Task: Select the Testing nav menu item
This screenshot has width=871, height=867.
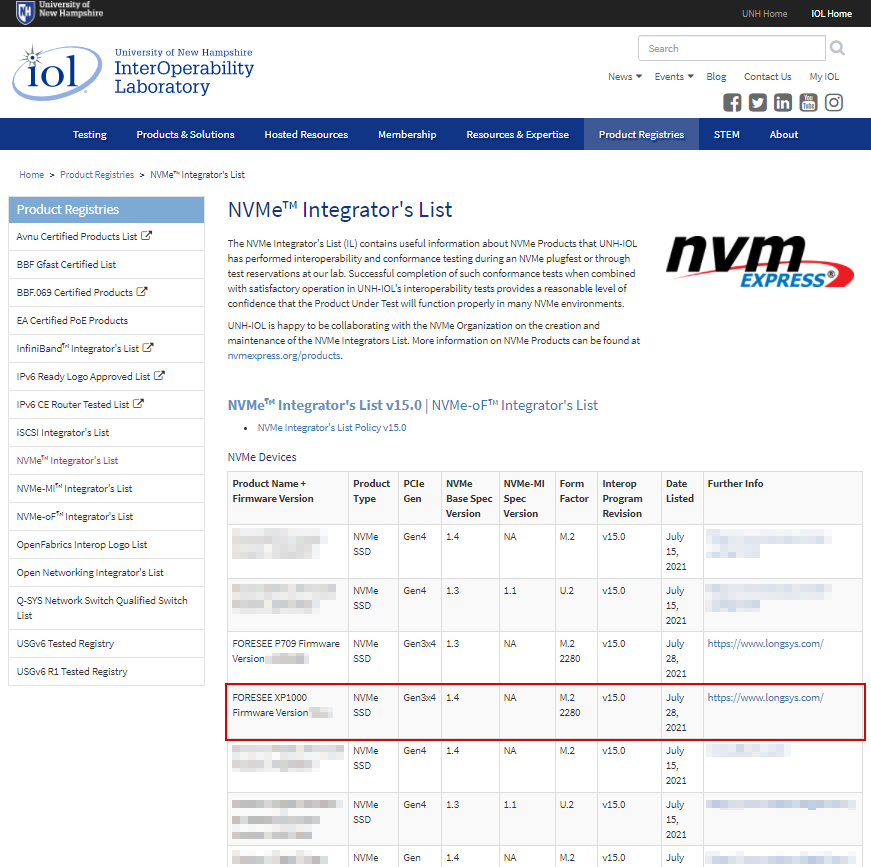Action: click(x=90, y=135)
